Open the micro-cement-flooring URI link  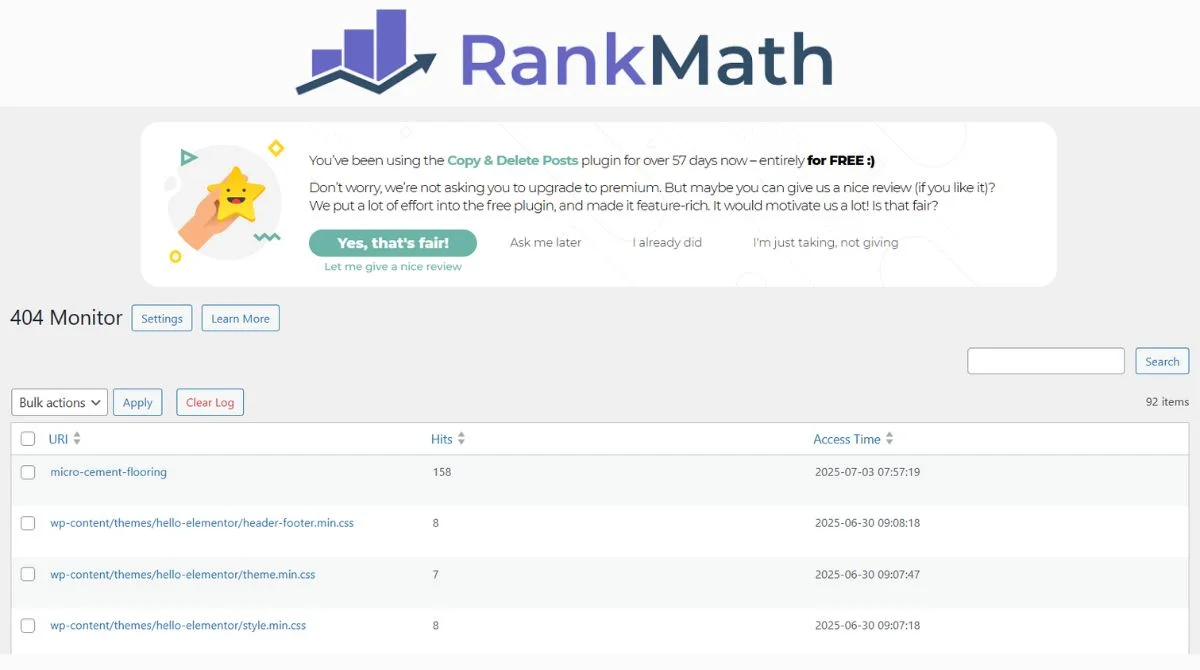[x=108, y=472]
